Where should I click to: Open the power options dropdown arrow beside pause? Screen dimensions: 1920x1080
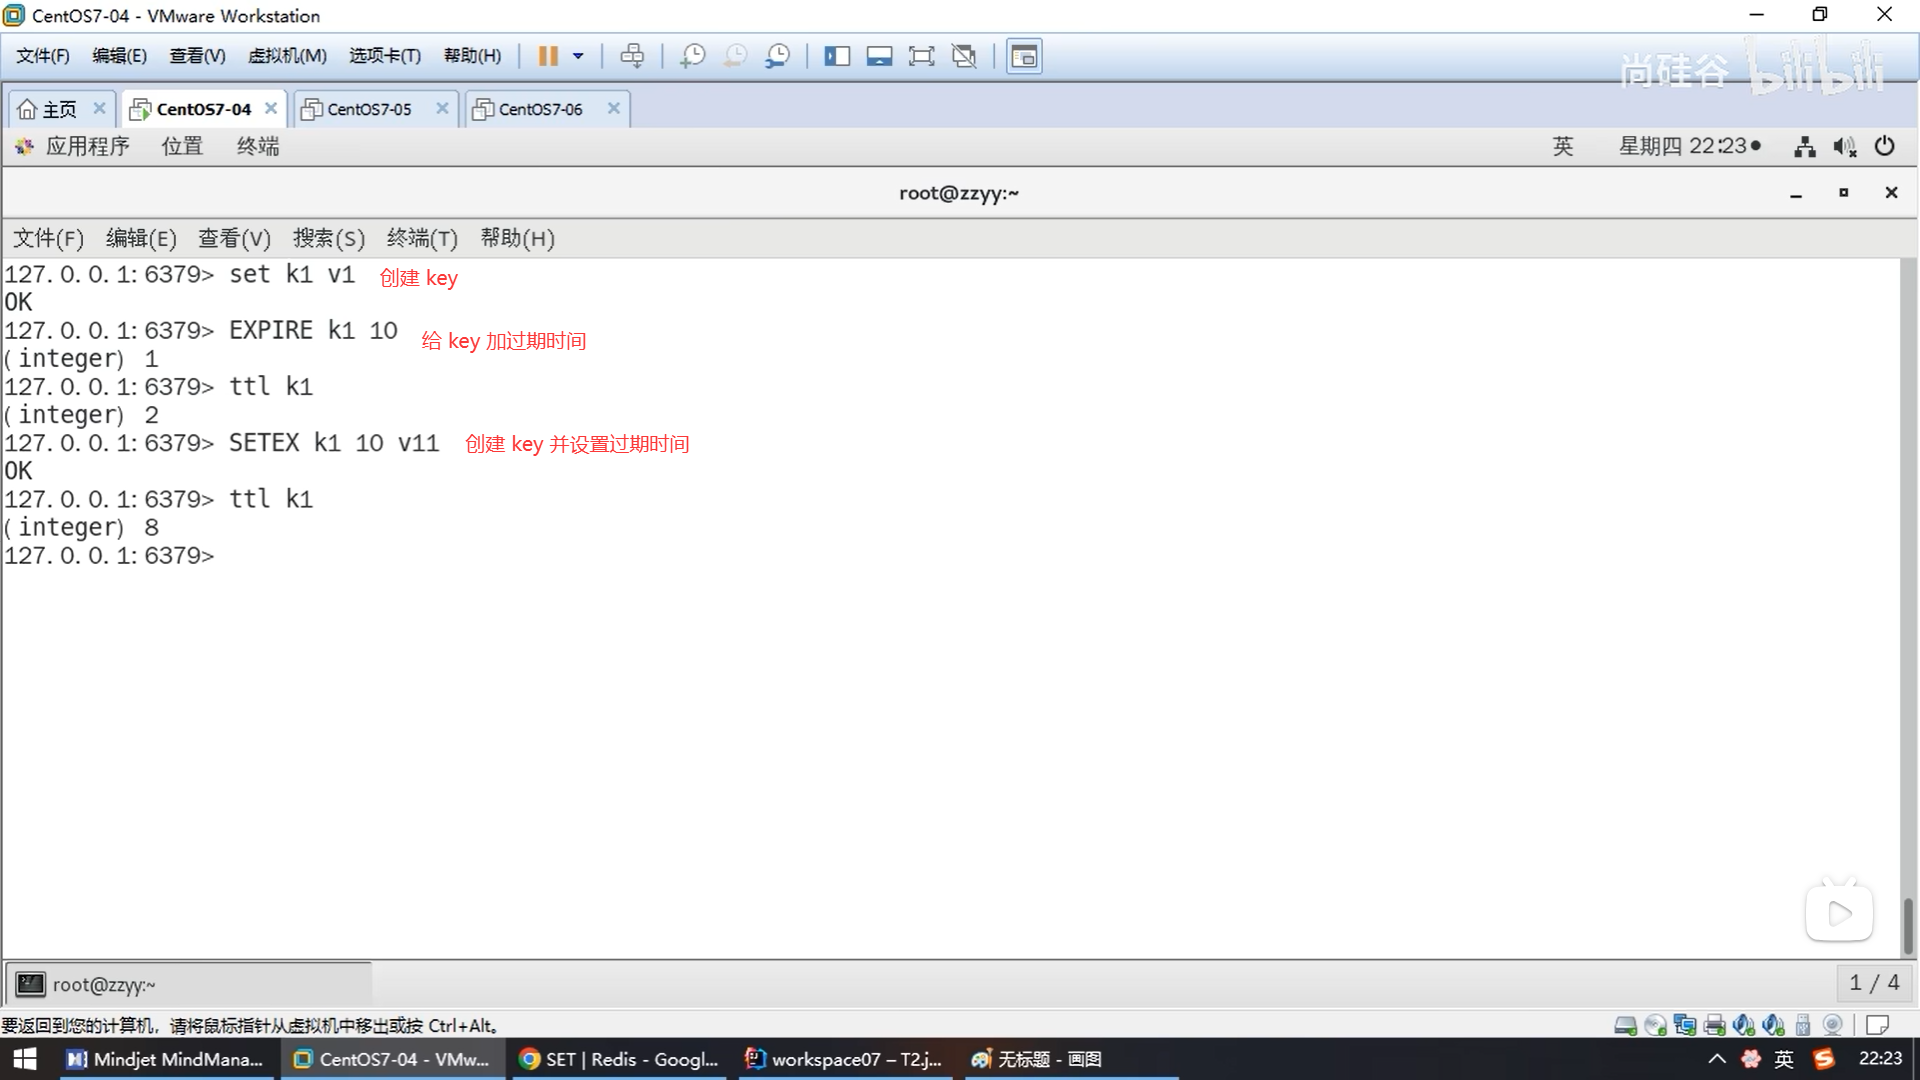click(578, 56)
